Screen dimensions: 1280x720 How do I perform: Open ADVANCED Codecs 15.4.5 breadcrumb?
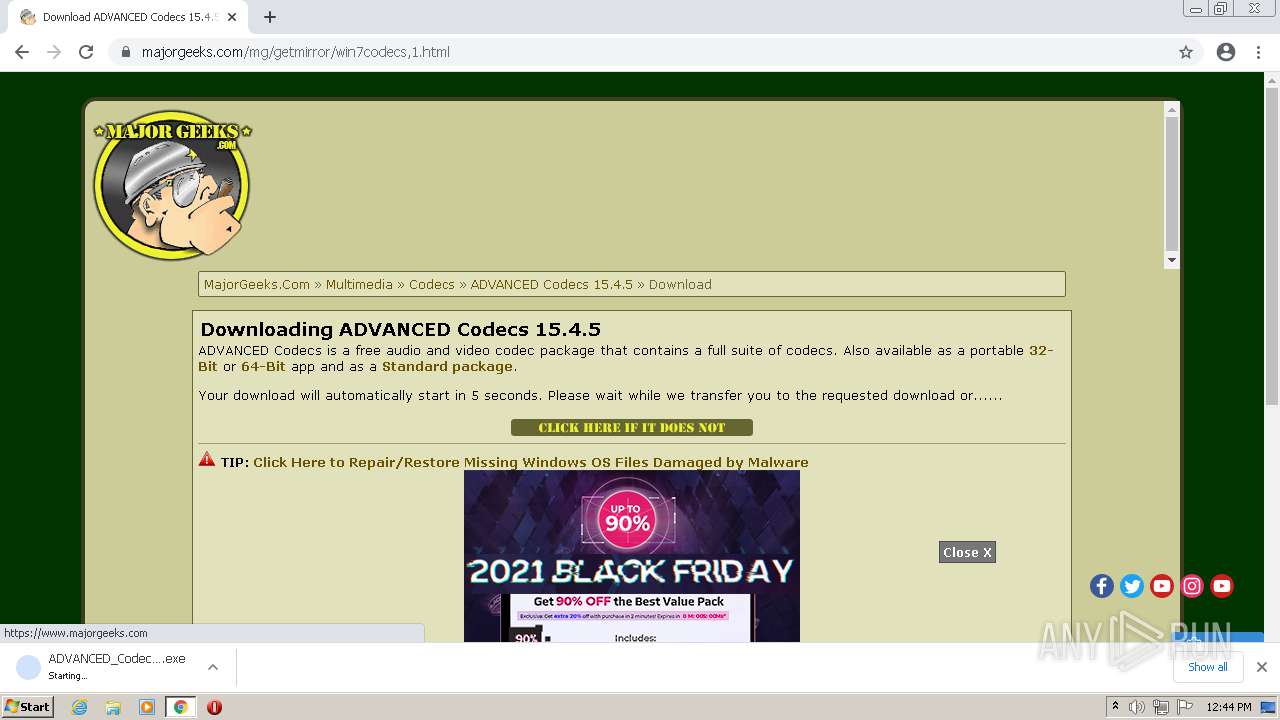[552, 285]
